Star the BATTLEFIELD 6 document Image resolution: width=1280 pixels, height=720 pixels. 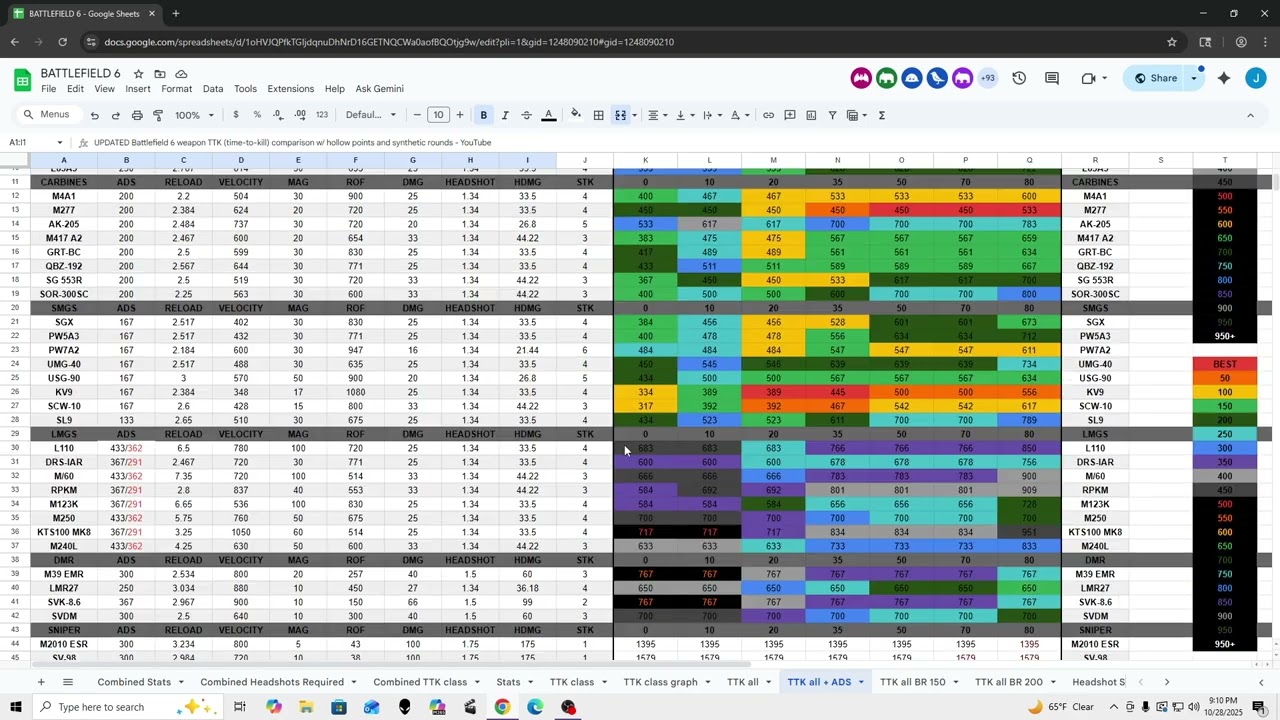(138, 74)
